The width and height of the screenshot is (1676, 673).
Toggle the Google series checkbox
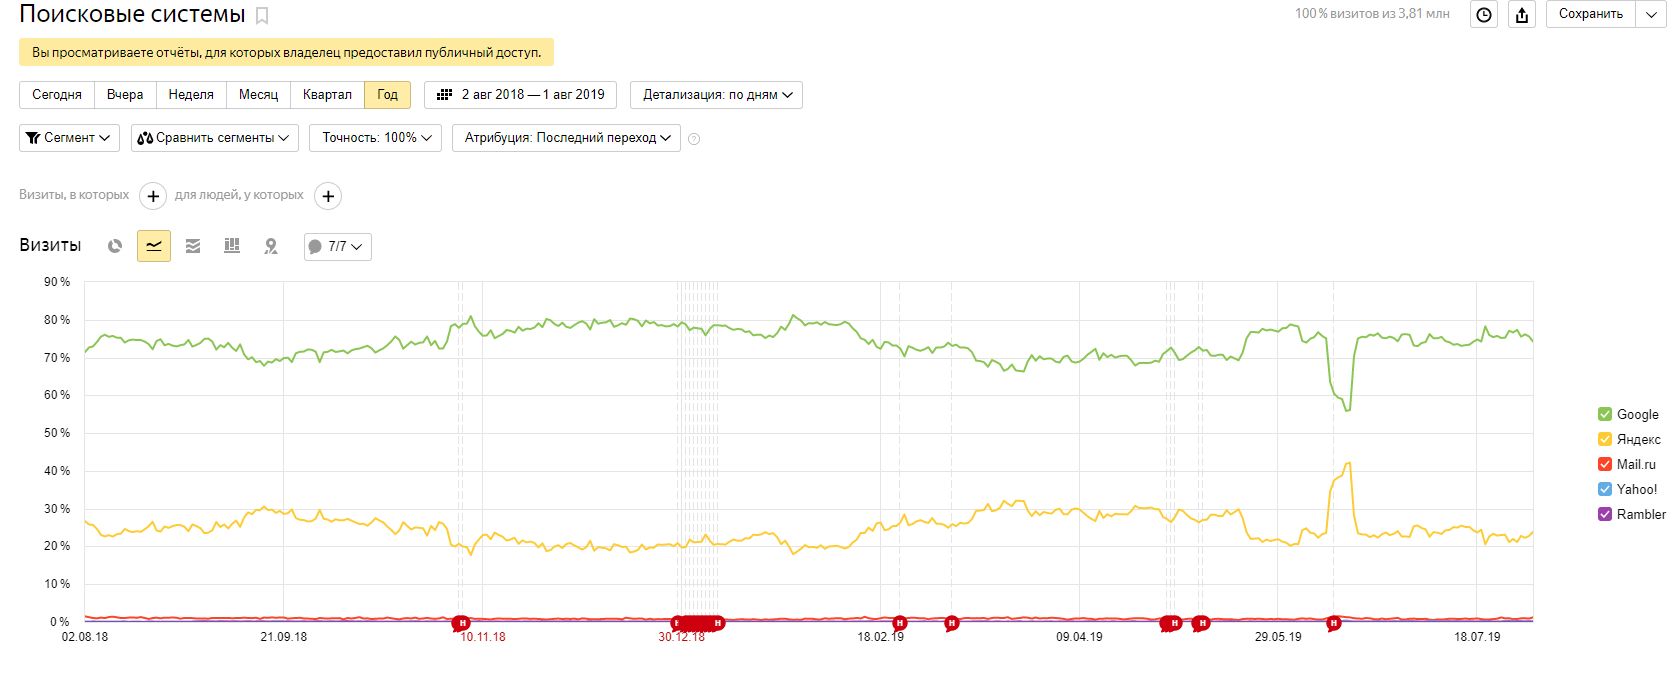(x=1605, y=414)
